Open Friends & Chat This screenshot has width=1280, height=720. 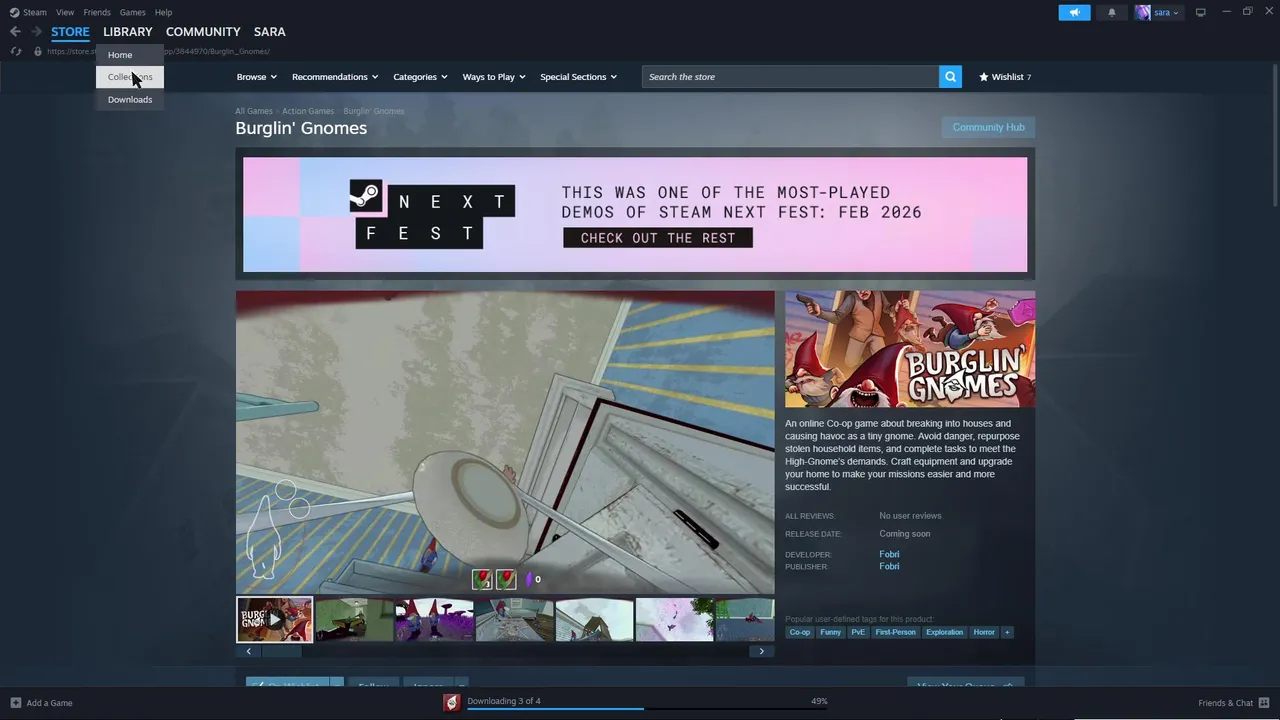pyautogui.click(x=1233, y=703)
